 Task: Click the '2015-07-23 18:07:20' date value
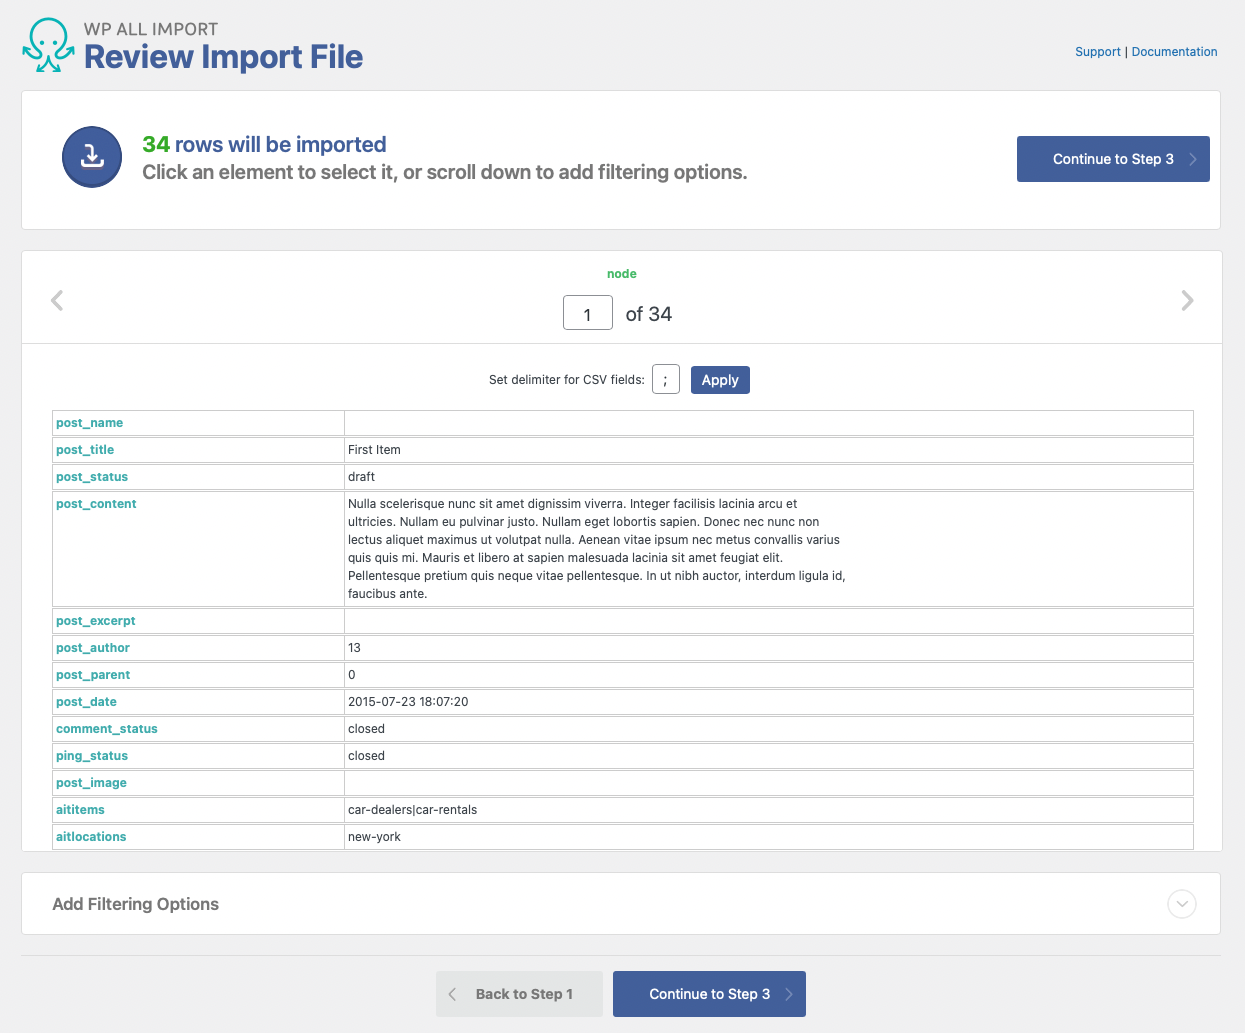coord(408,702)
